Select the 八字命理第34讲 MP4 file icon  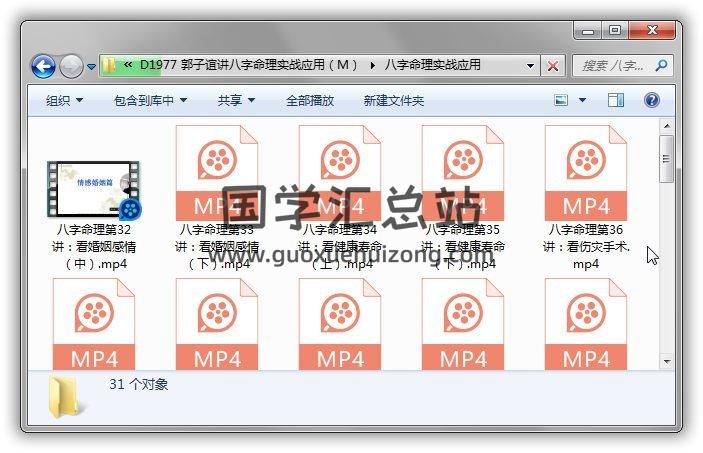pos(340,173)
